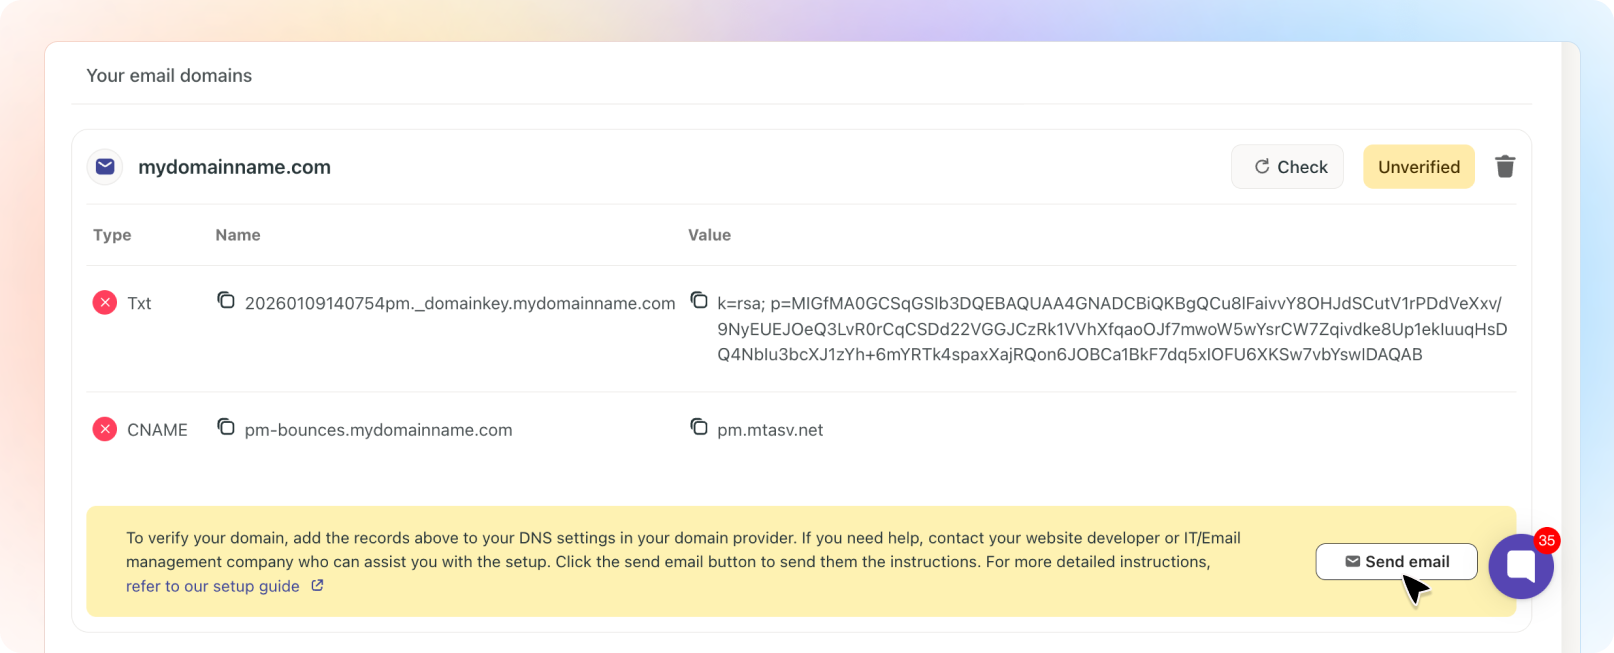Screen dimensions: 1614x653
Task: Copy the Txt record name
Action: coord(226,300)
